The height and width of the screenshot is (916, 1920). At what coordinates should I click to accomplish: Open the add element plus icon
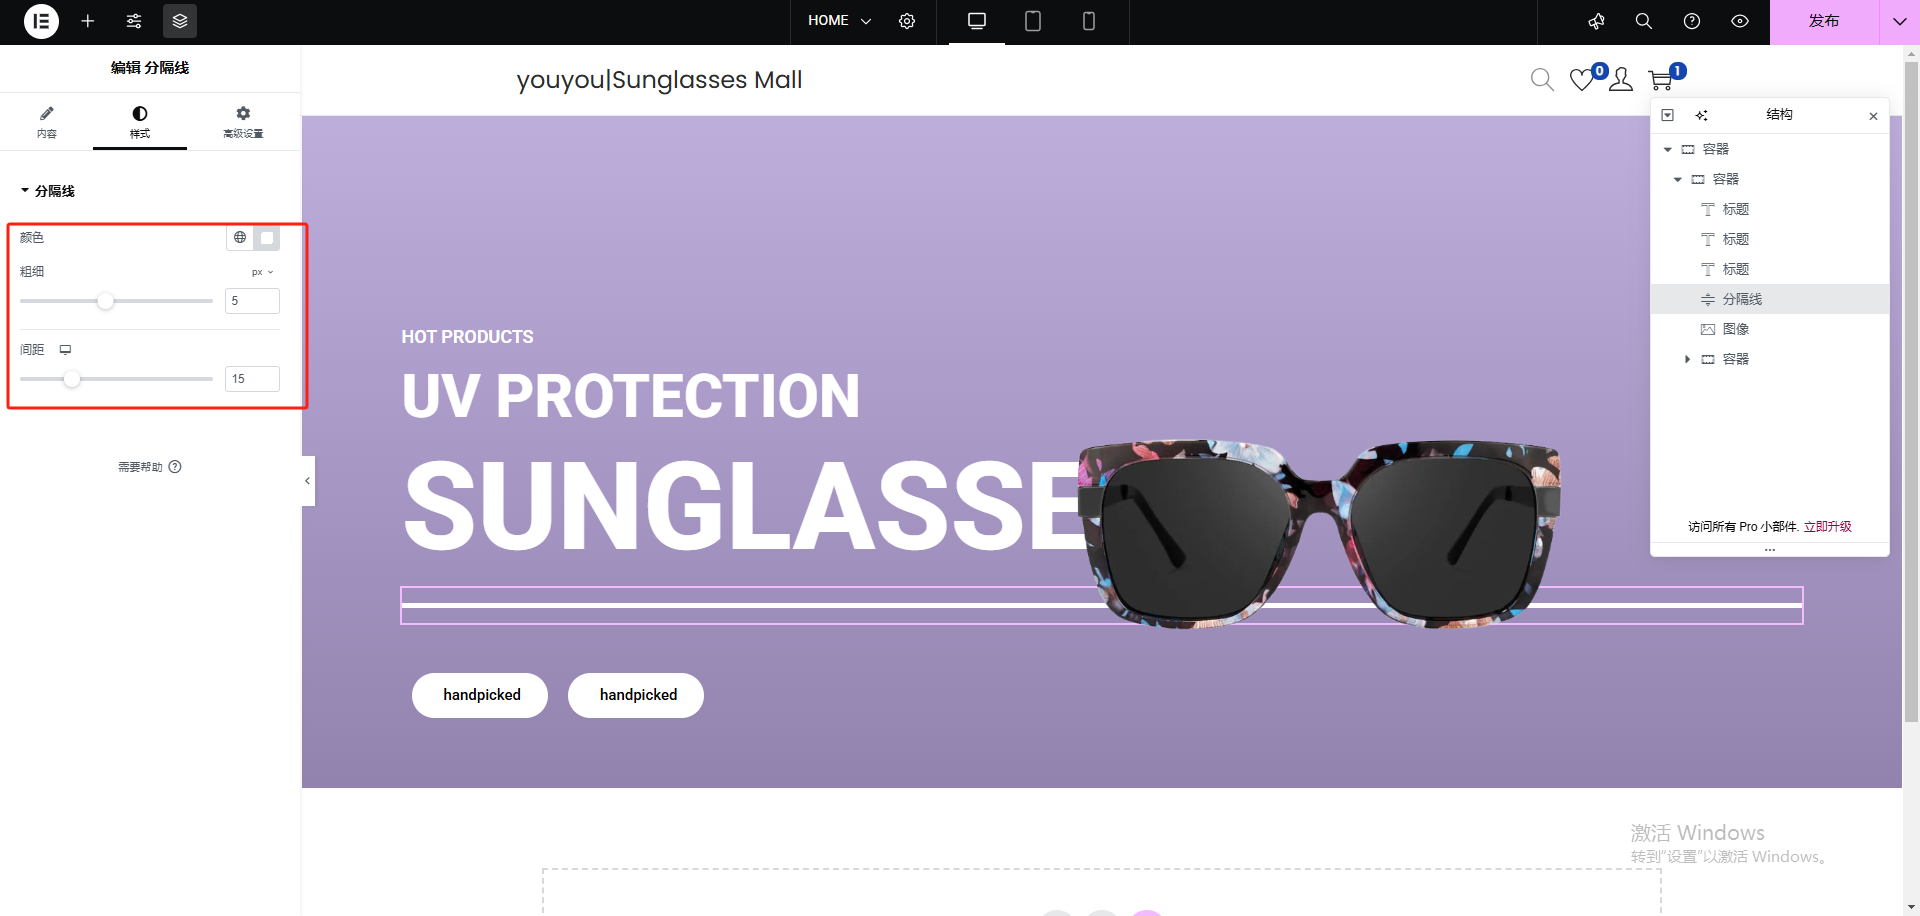88,21
